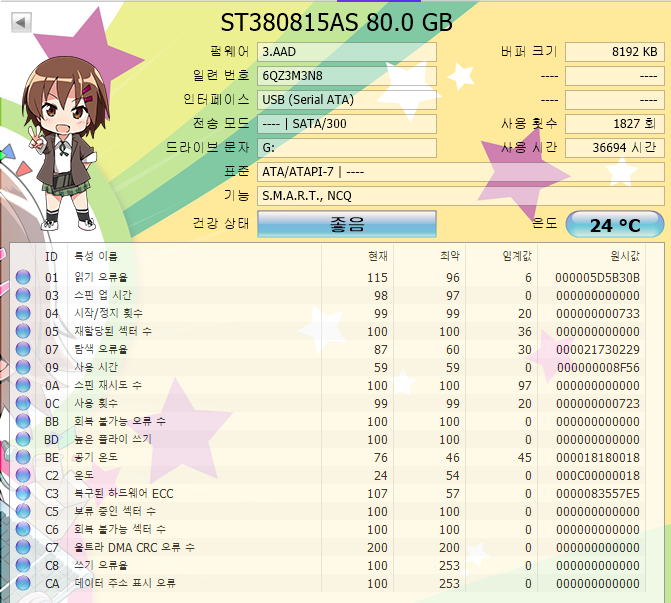Click raw value 000000008F56
The height and width of the screenshot is (603, 671).
point(597,367)
